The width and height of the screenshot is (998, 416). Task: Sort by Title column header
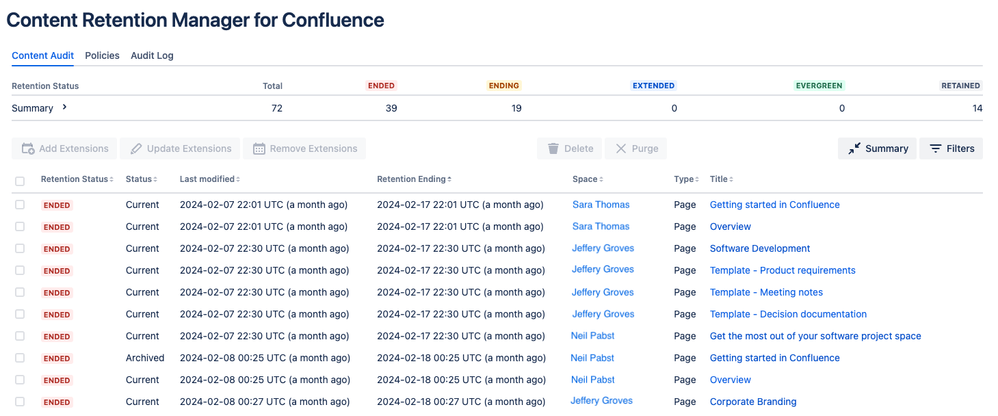point(722,179)
